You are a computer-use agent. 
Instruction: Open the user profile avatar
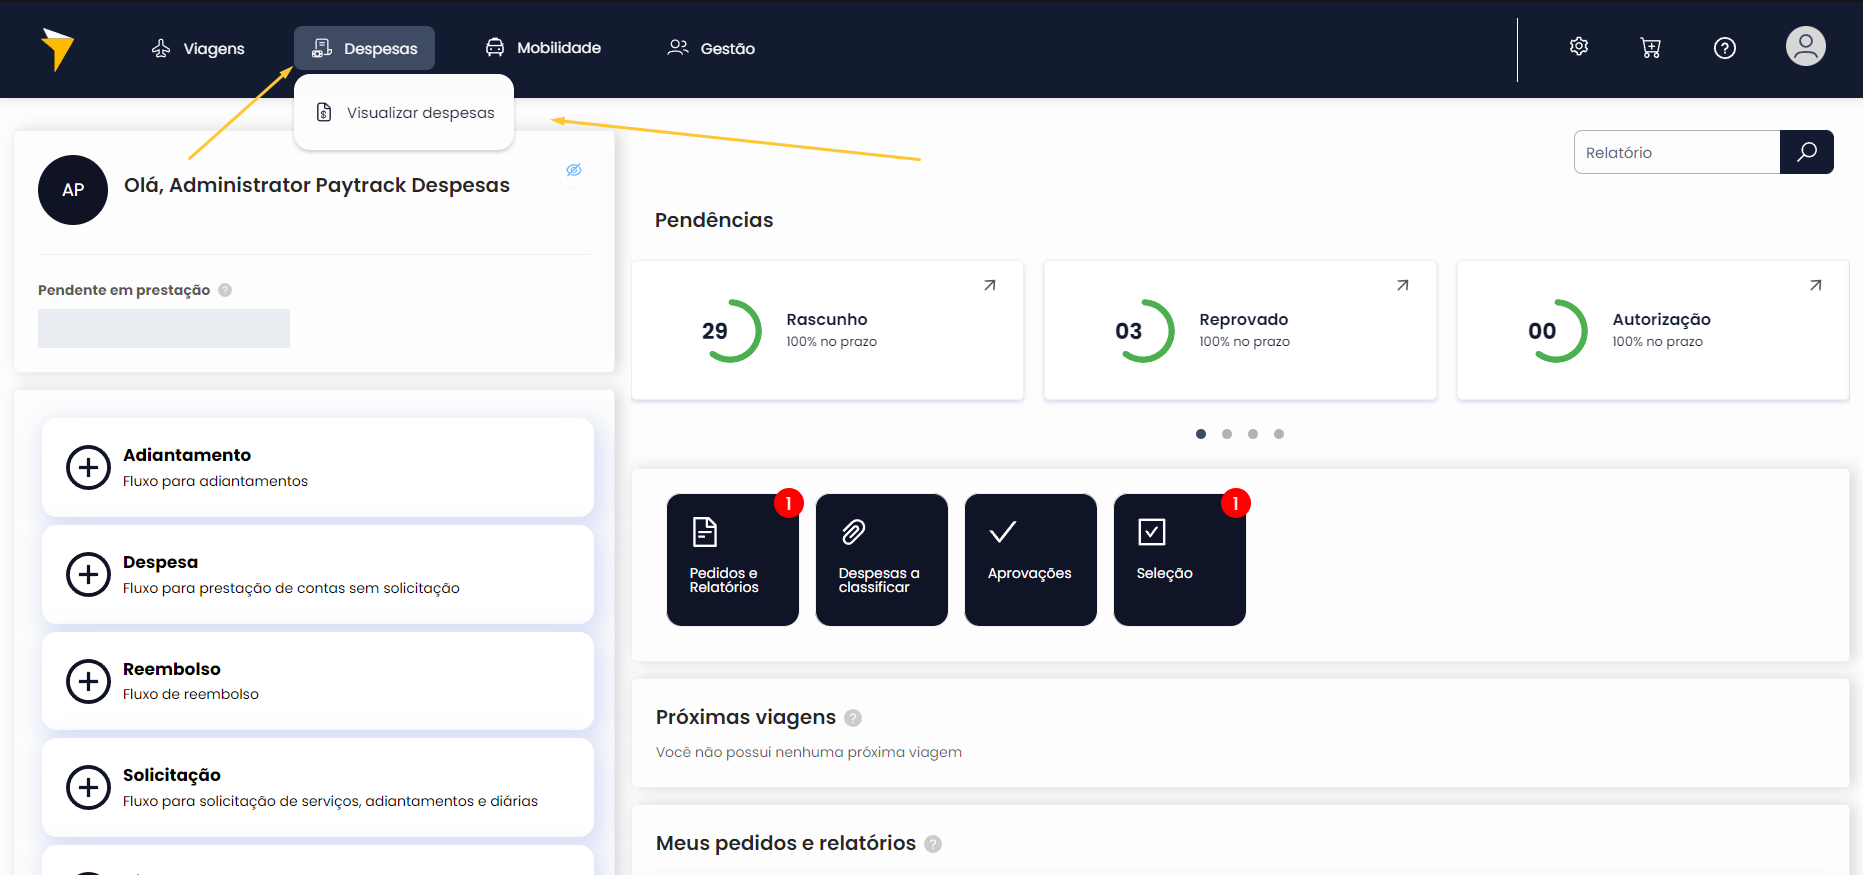click(1806, 46)
